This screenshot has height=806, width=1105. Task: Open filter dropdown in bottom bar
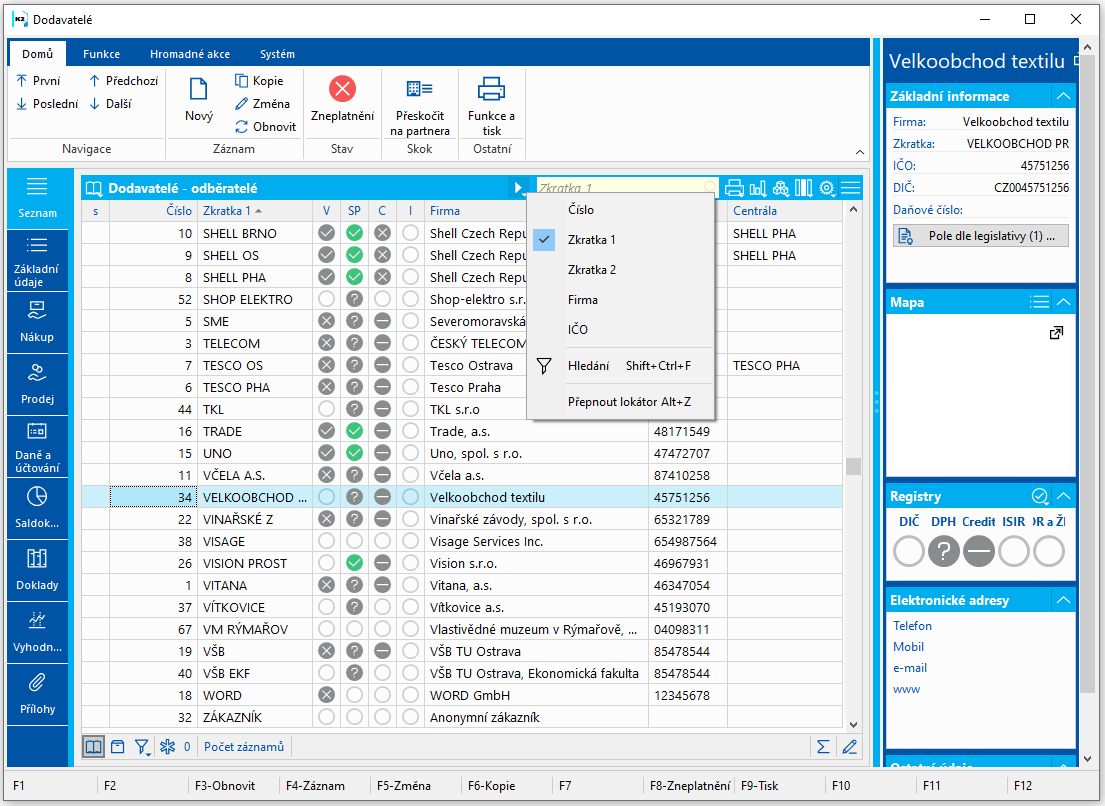pos(143,746)
